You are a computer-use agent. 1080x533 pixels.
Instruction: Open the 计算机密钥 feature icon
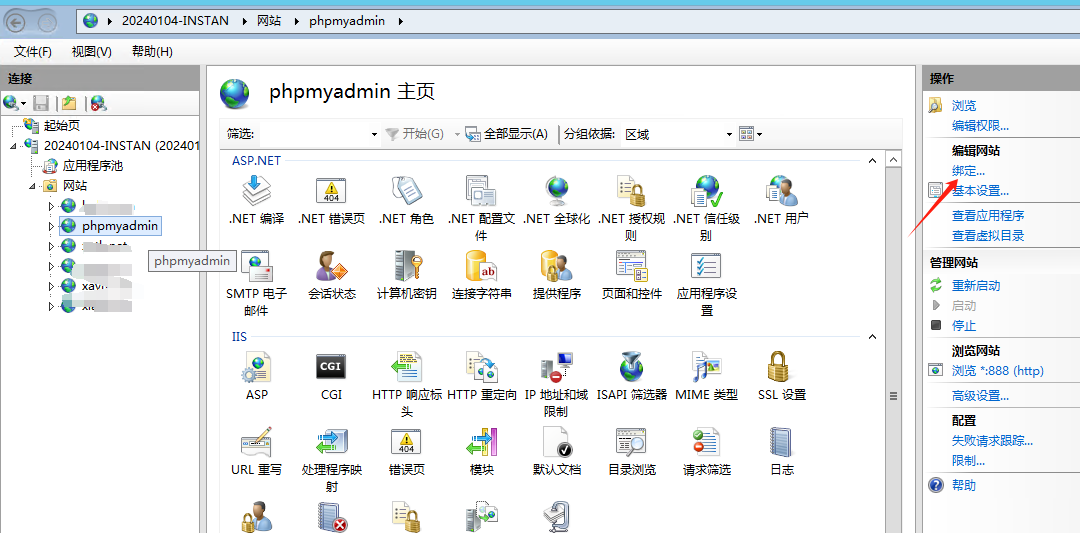click(406, 266)
